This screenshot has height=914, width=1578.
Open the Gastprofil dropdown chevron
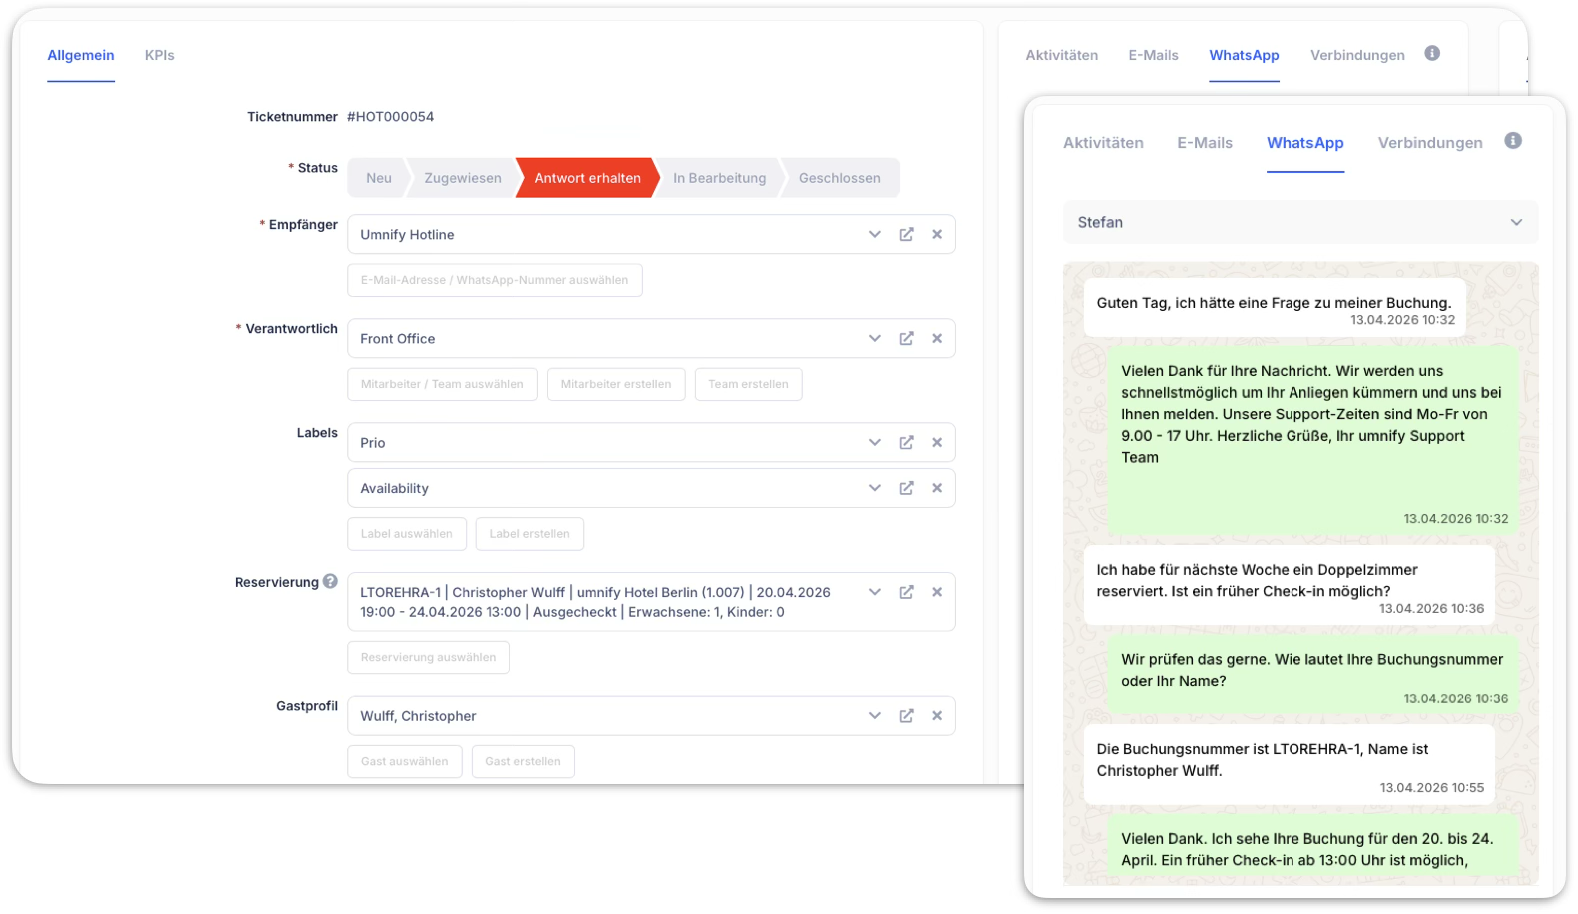[x=875, y=716]
